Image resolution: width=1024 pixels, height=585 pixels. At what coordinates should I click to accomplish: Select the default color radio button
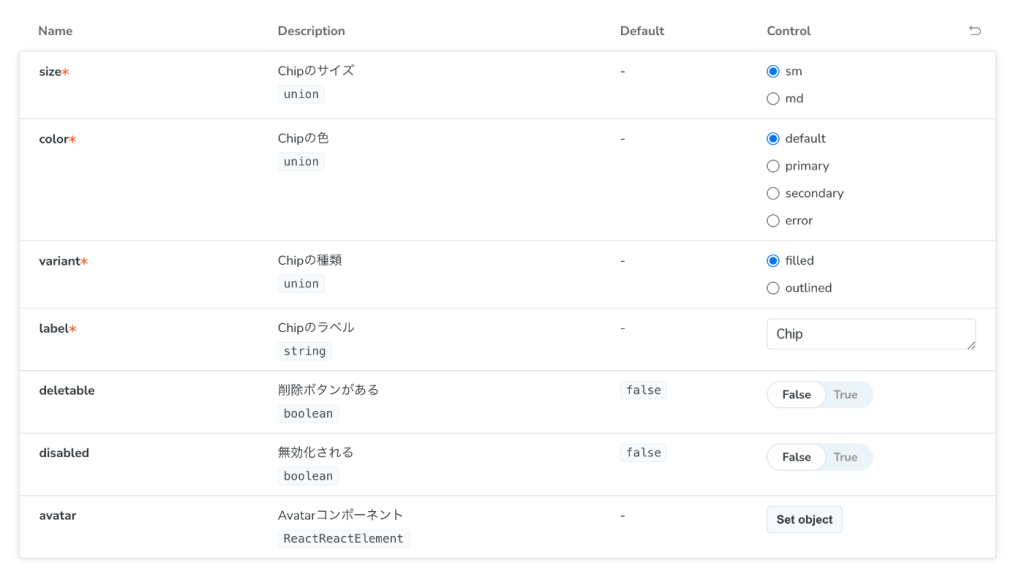coord(773,139)
